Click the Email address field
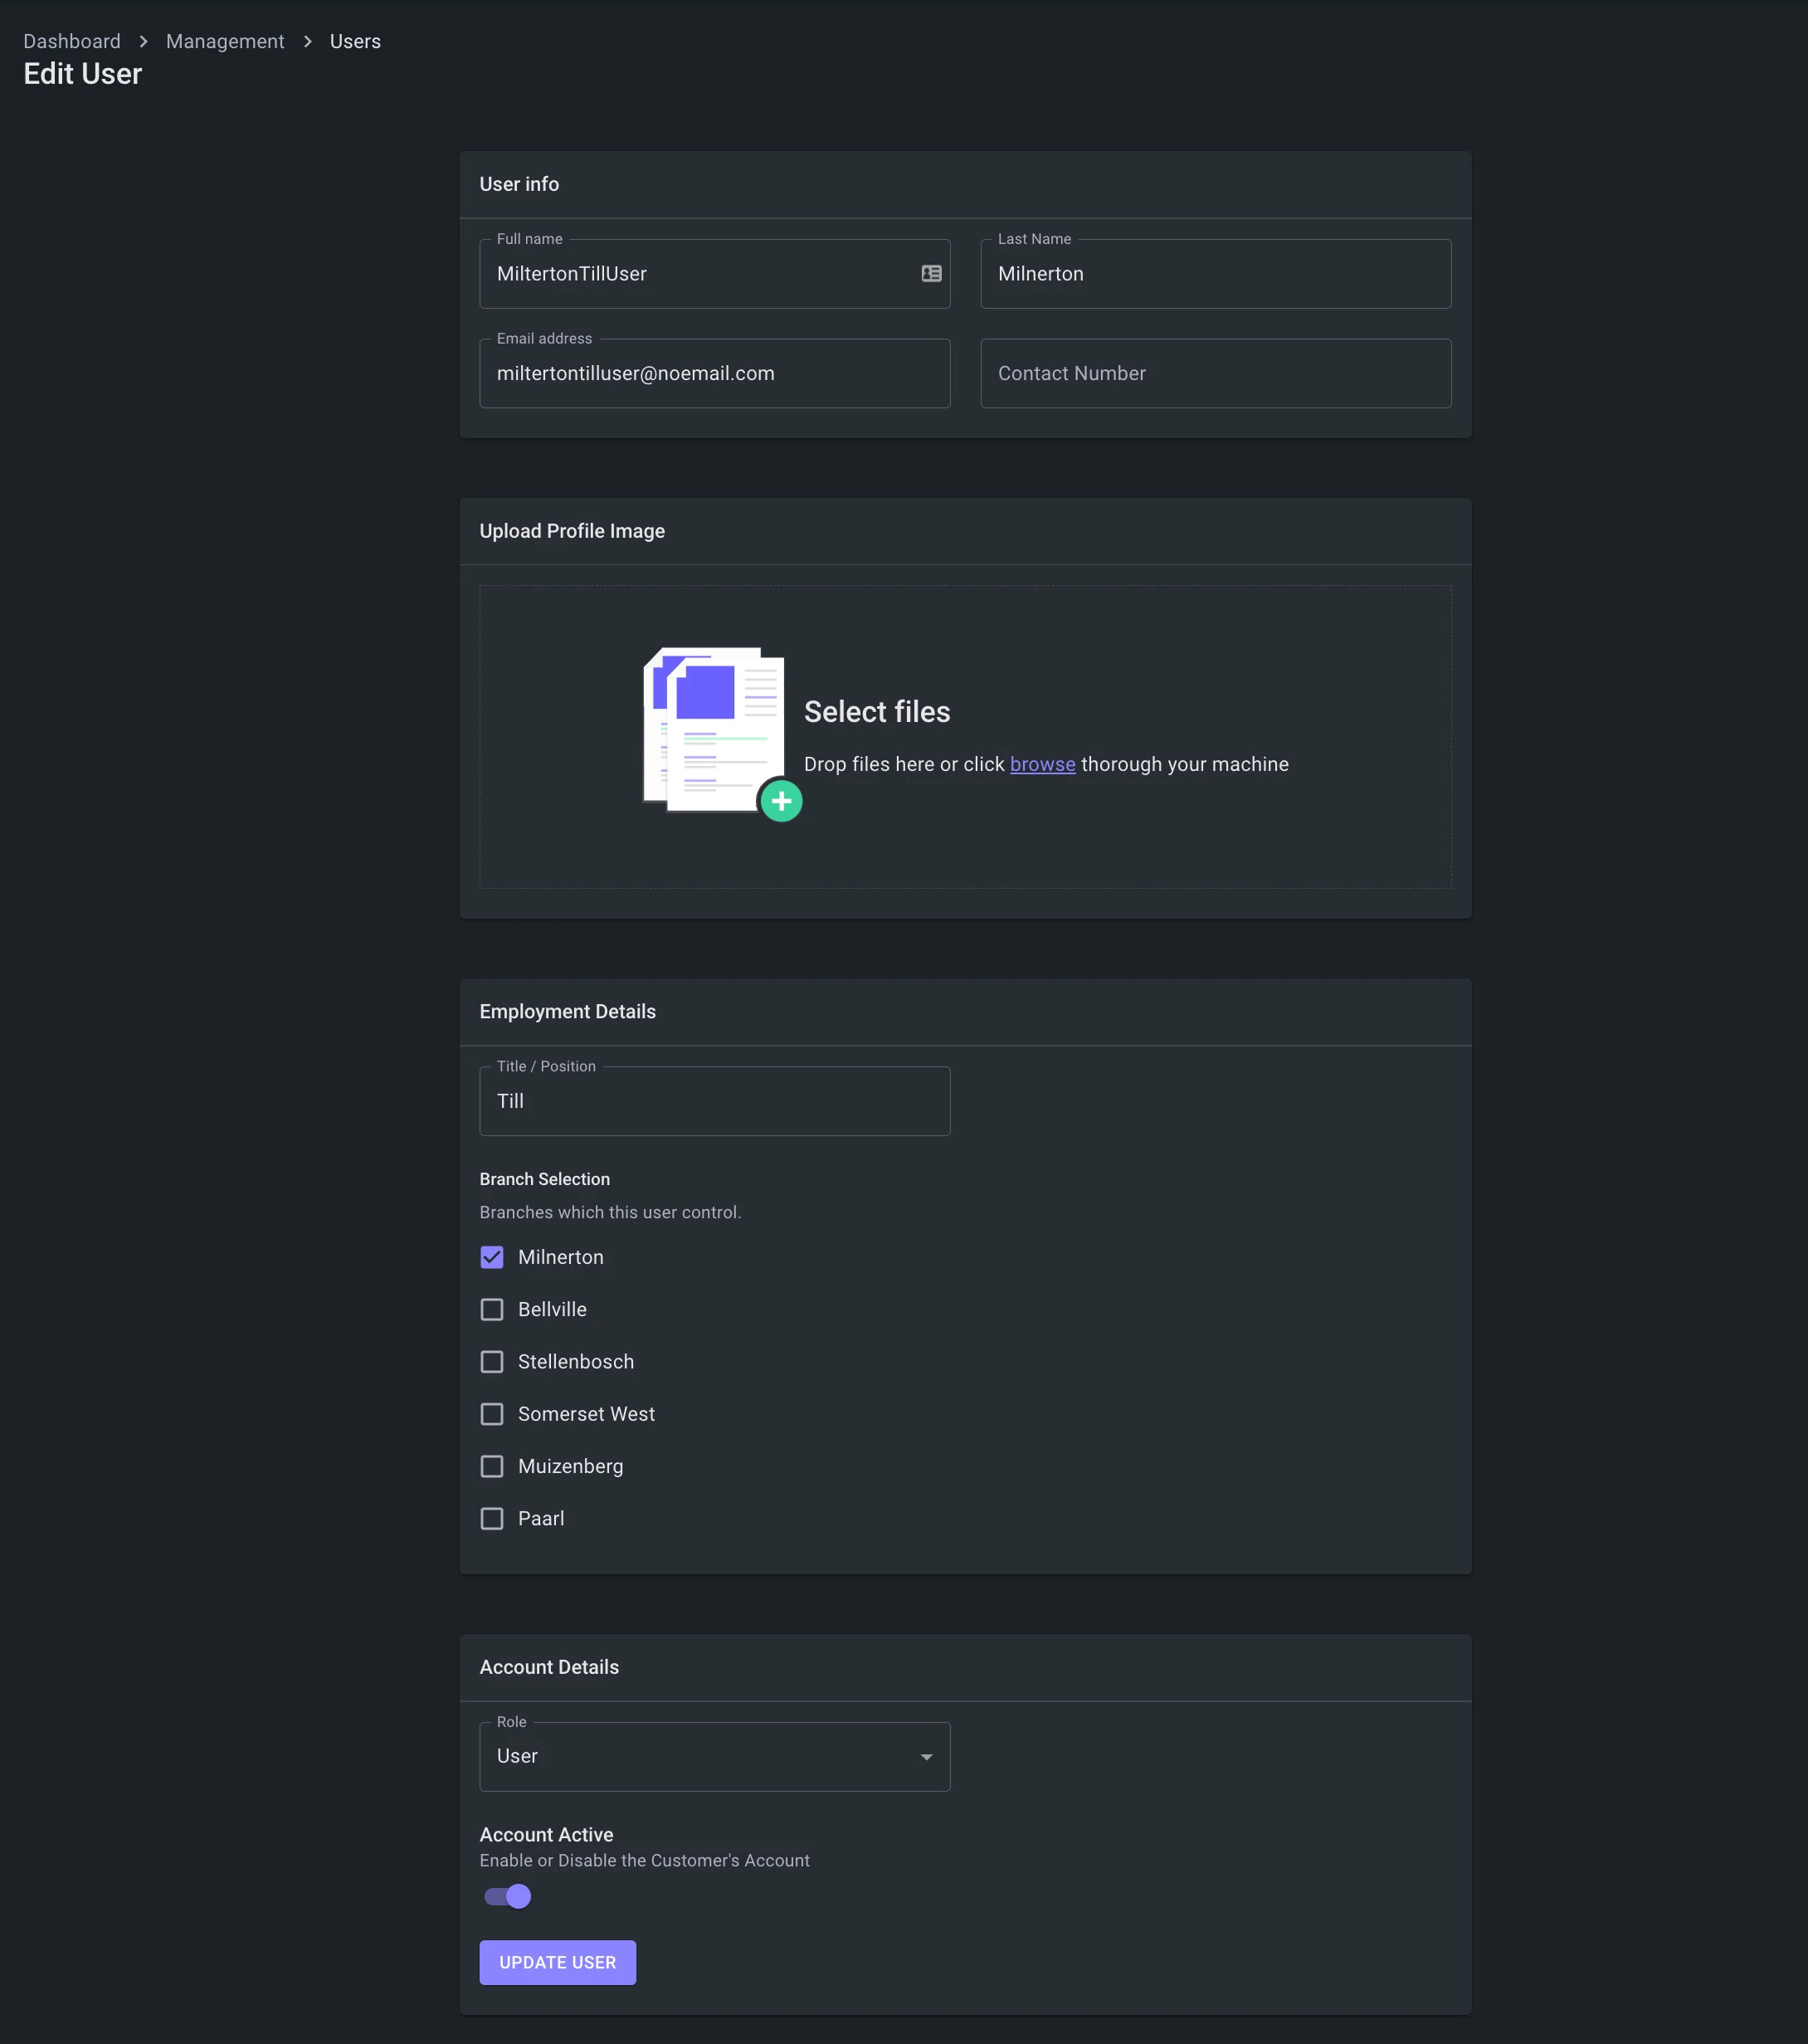This screenshot has height=2044, width=1808. [x=714, y=373]
